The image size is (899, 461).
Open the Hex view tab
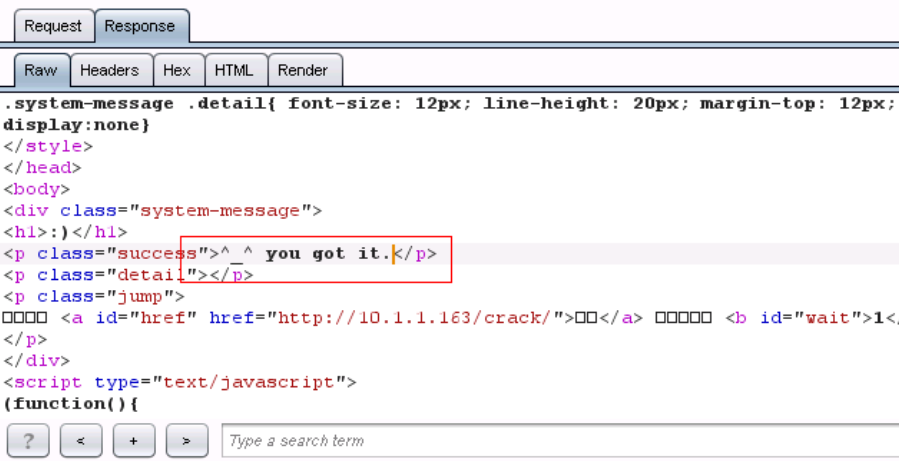(x=177, y=71)
